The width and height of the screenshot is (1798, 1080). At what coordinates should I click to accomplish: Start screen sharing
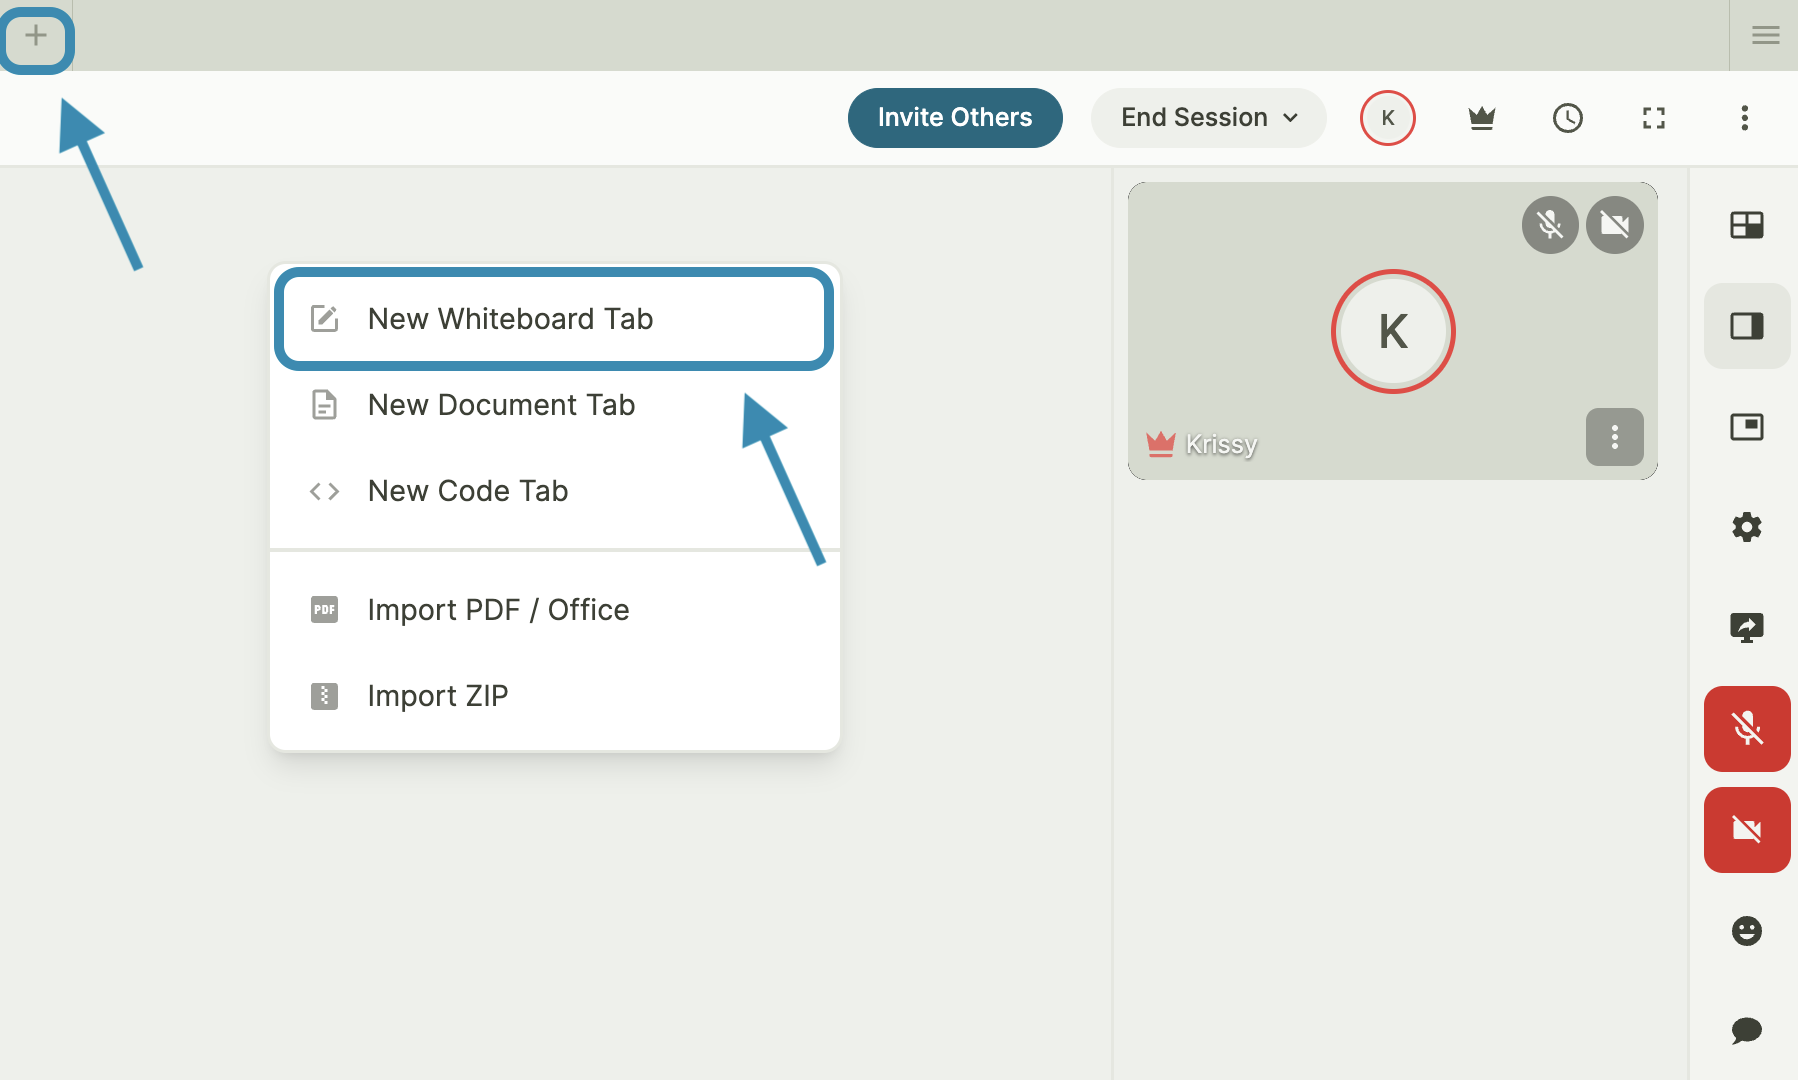pos(1746,628)
